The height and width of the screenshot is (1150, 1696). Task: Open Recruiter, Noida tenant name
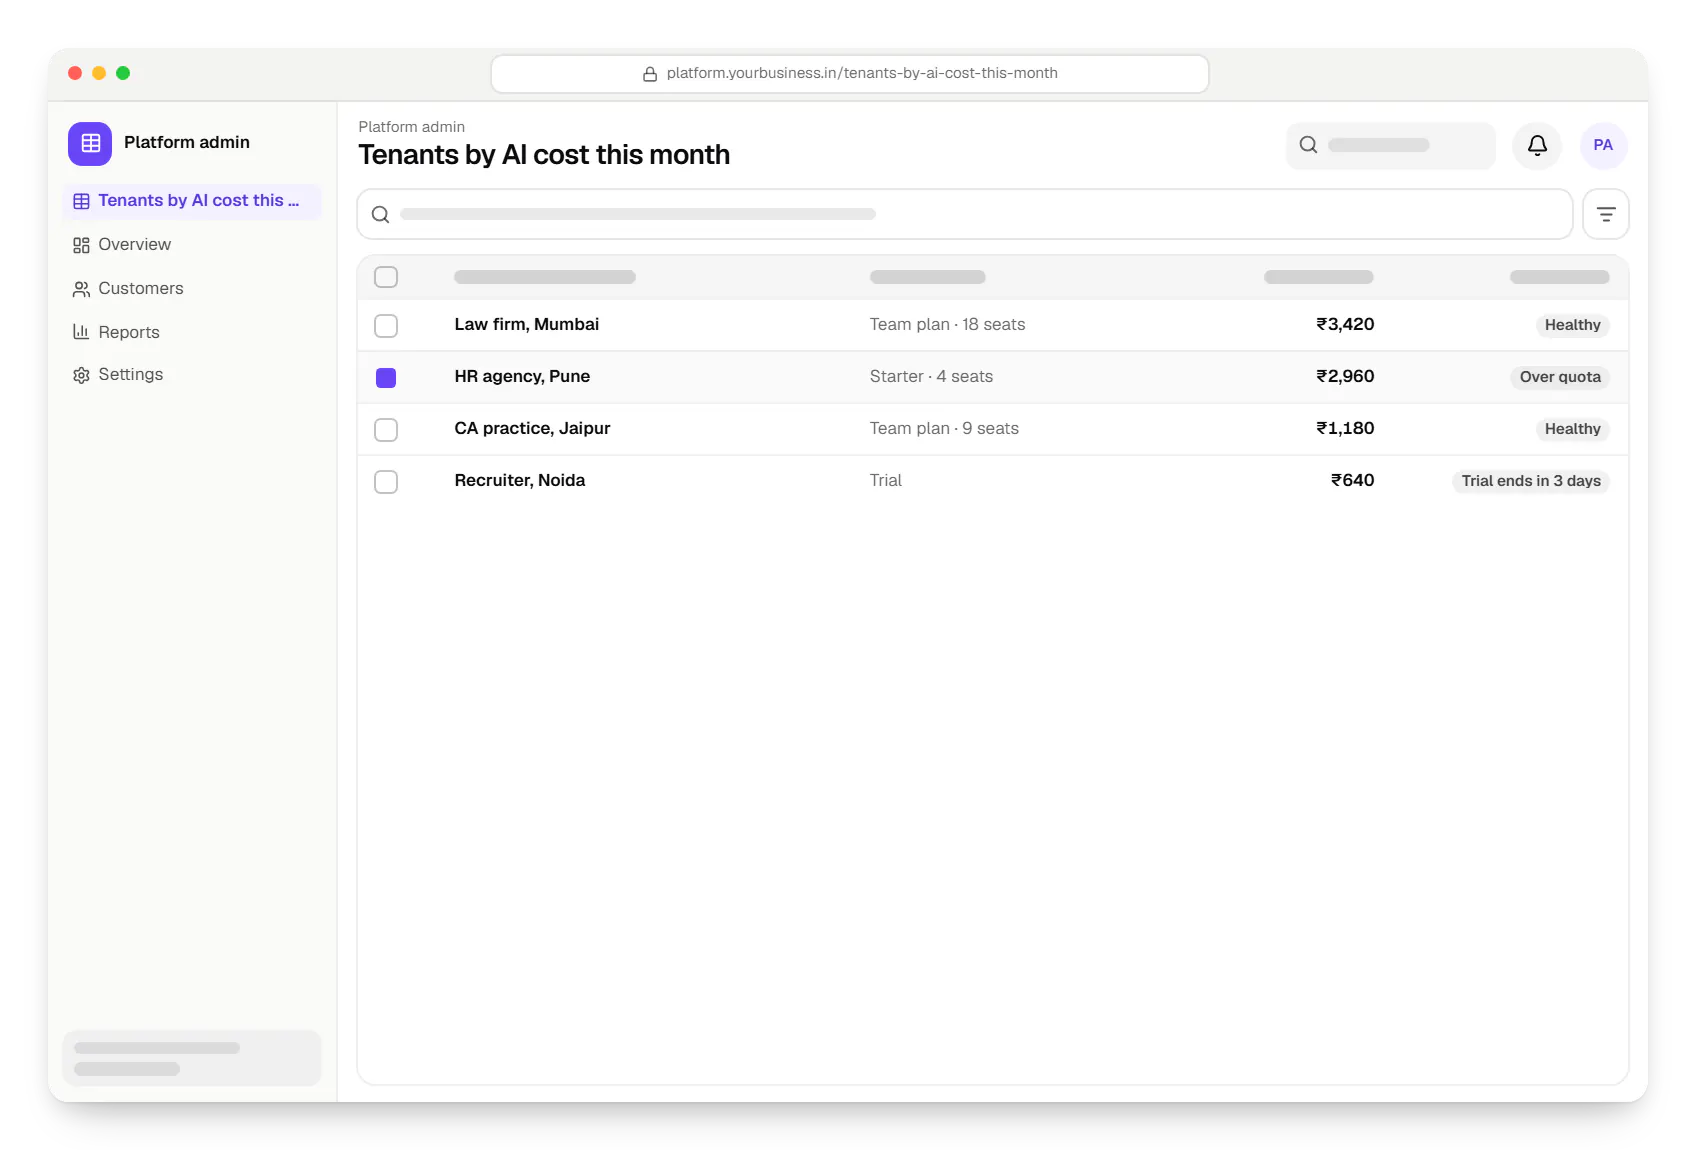click(x=520, y=480)
